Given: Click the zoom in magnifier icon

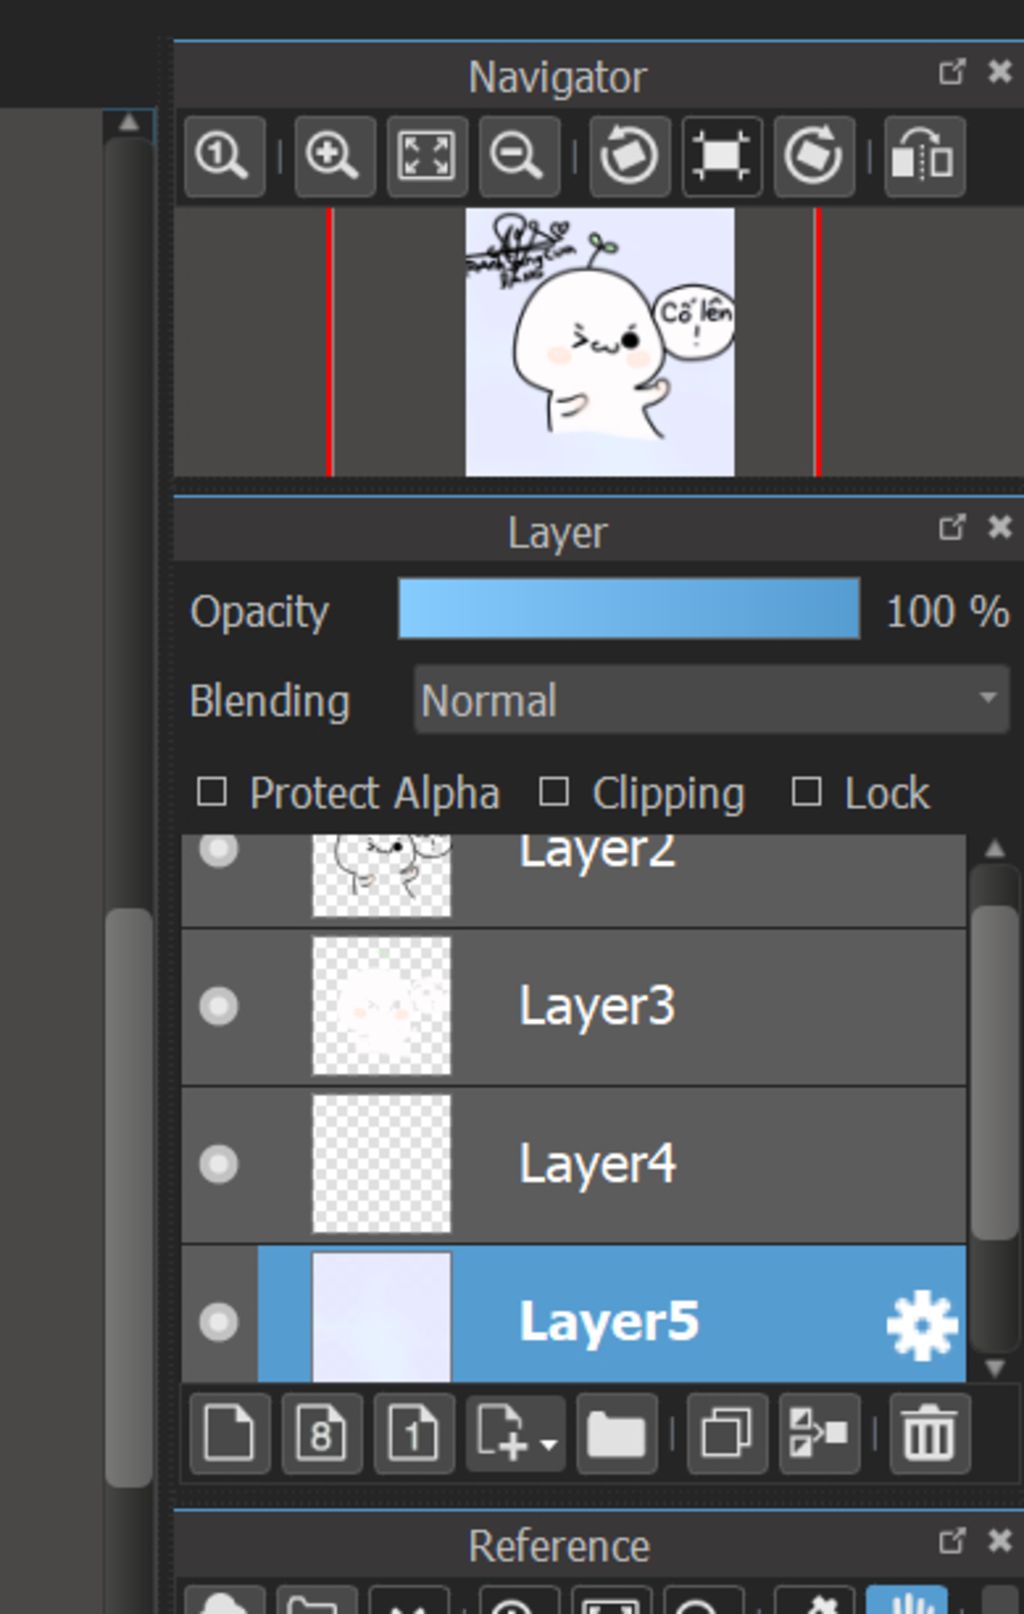Looking at the screenshot, I should pos(332,157).
